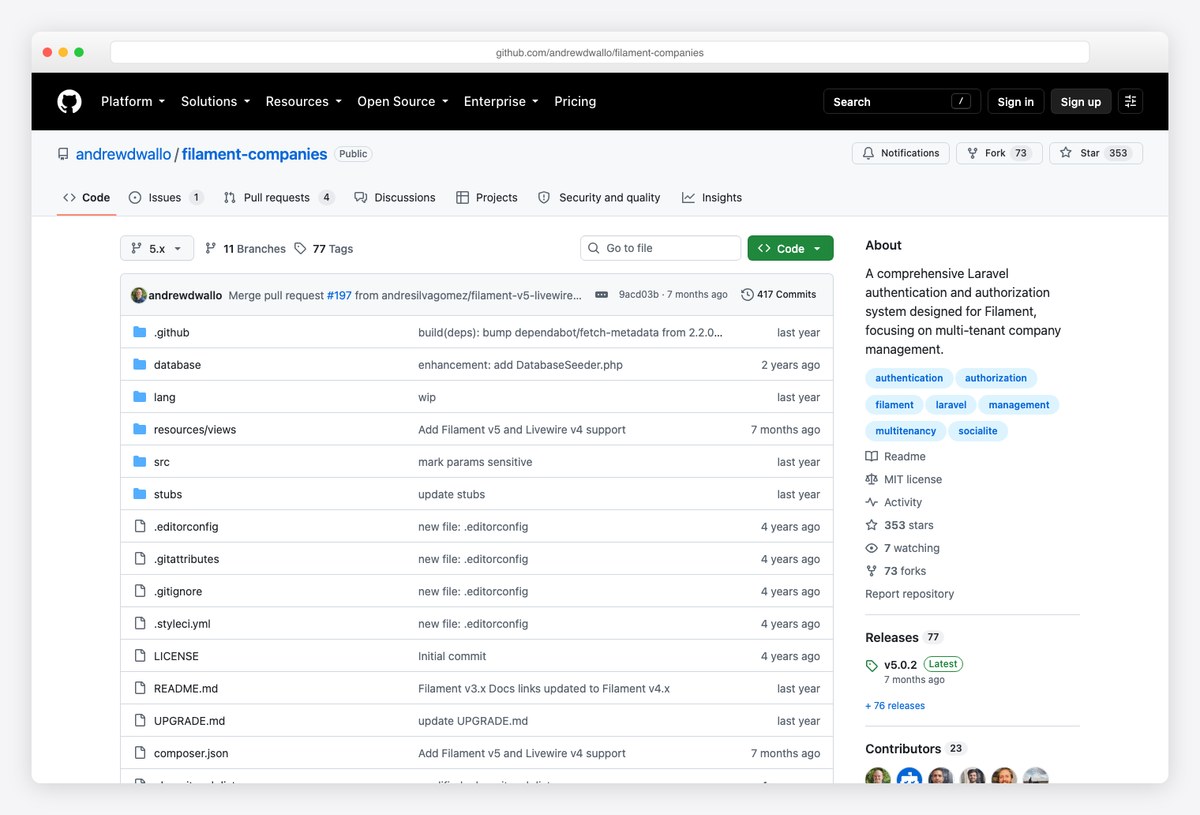The image size is (1200, 815).
Task: Click the GitHub logo icon
Action: point(69,101)
